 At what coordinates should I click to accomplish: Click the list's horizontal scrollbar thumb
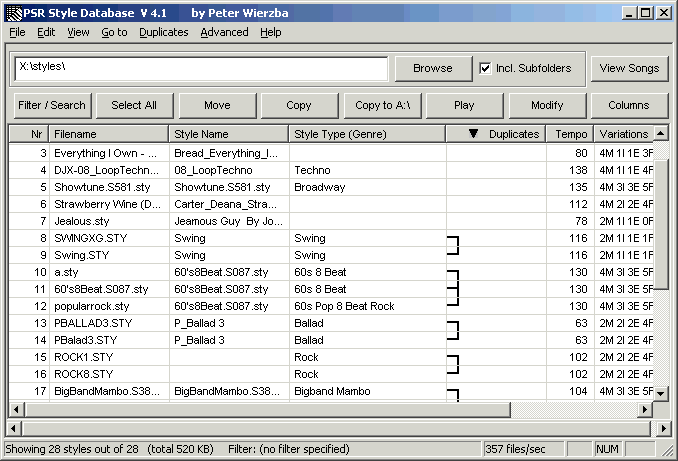pyautogui.click(x=267, y=409)
